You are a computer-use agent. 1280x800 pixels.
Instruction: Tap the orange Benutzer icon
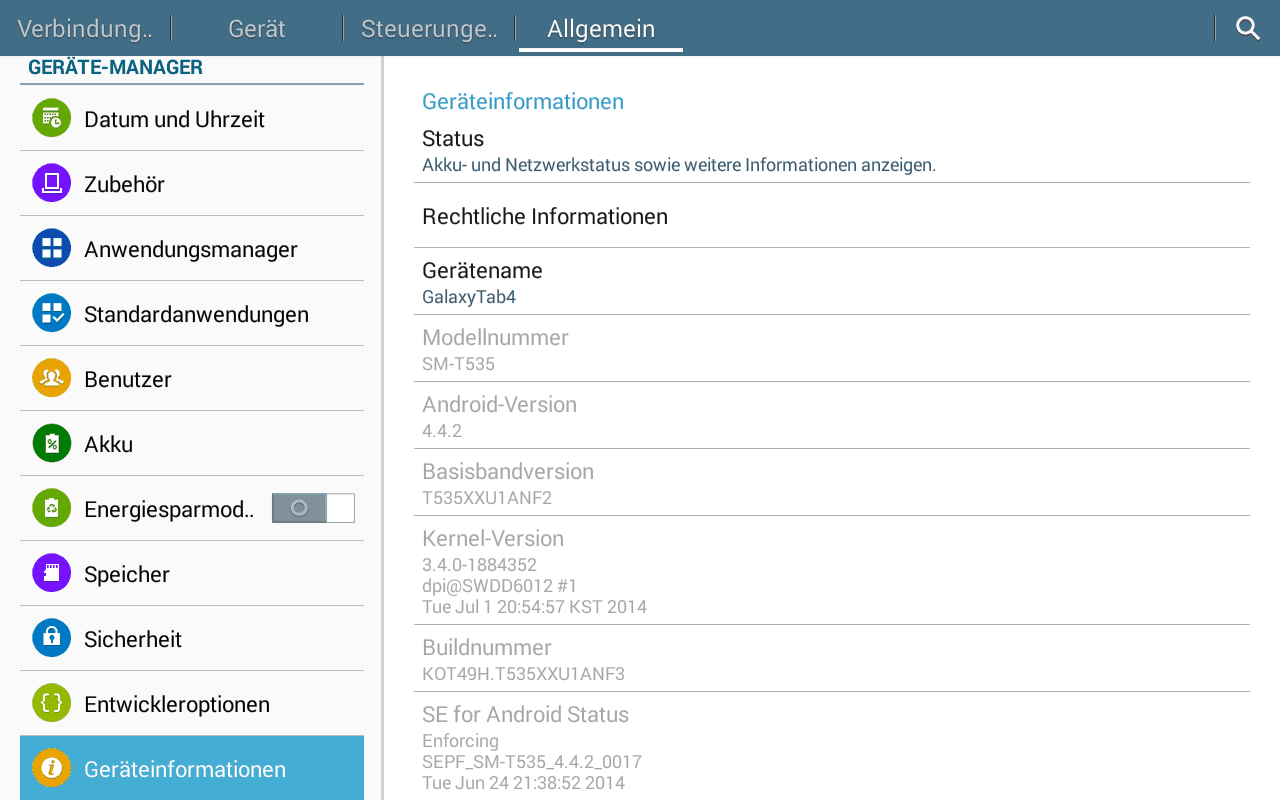click(51, 378)
